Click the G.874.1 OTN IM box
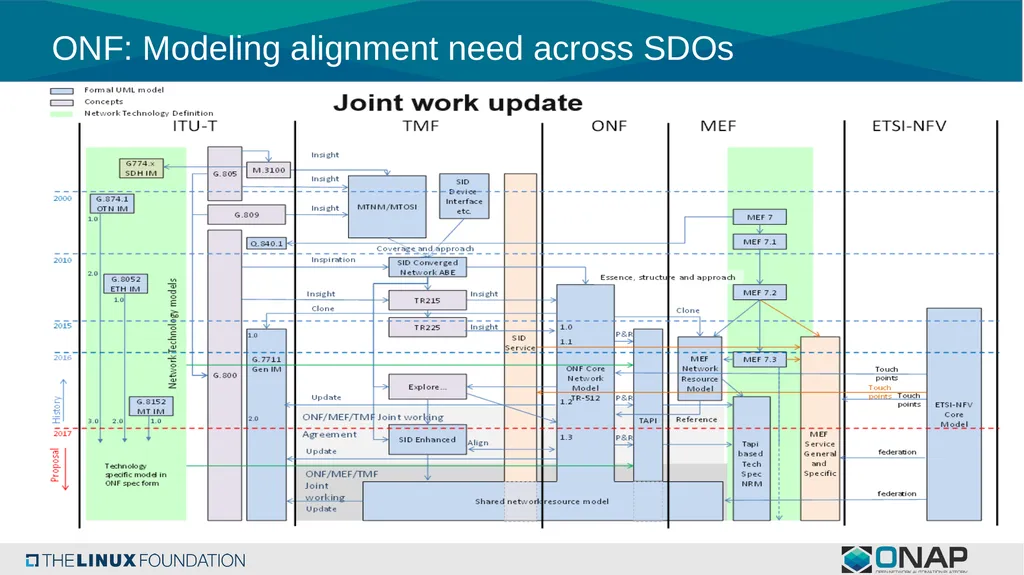Viewport: 1024px width, 575px height. coord(112,203)
